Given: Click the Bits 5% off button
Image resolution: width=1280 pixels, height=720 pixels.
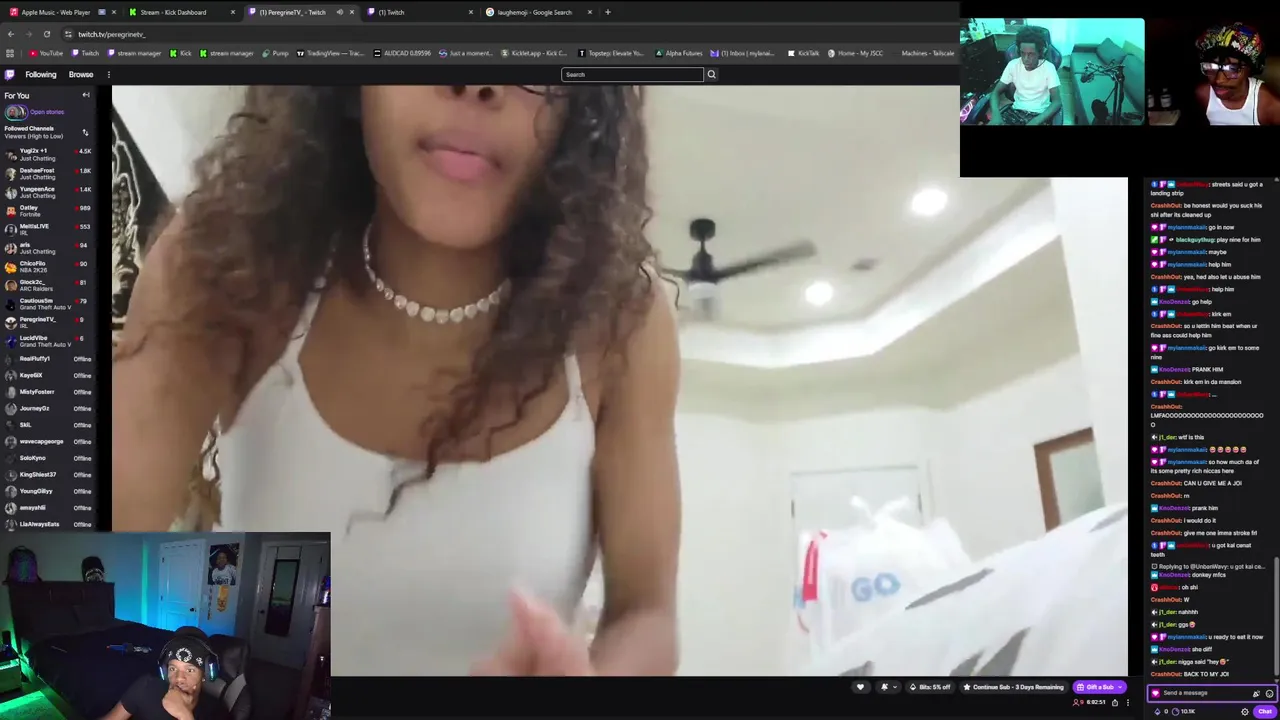Looking at the screenshot, I should 930,687.
